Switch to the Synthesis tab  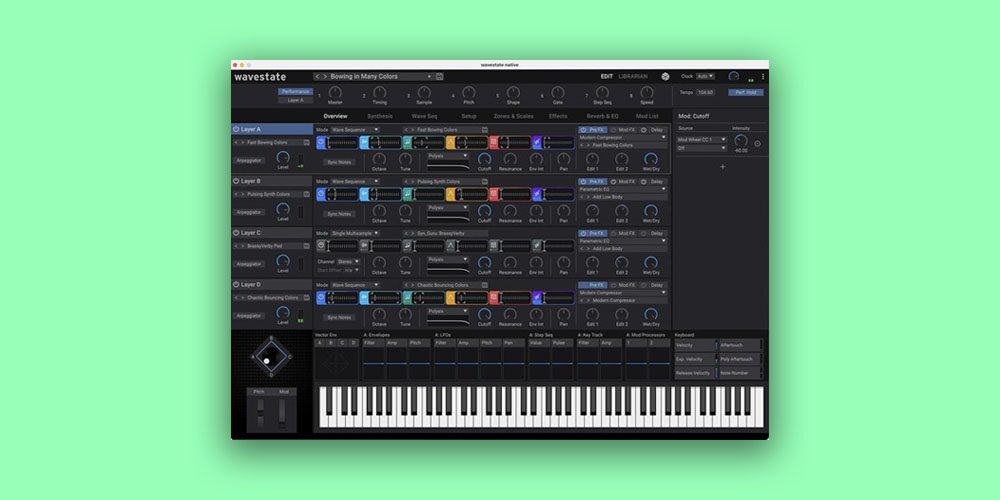(x=380, y=116)
